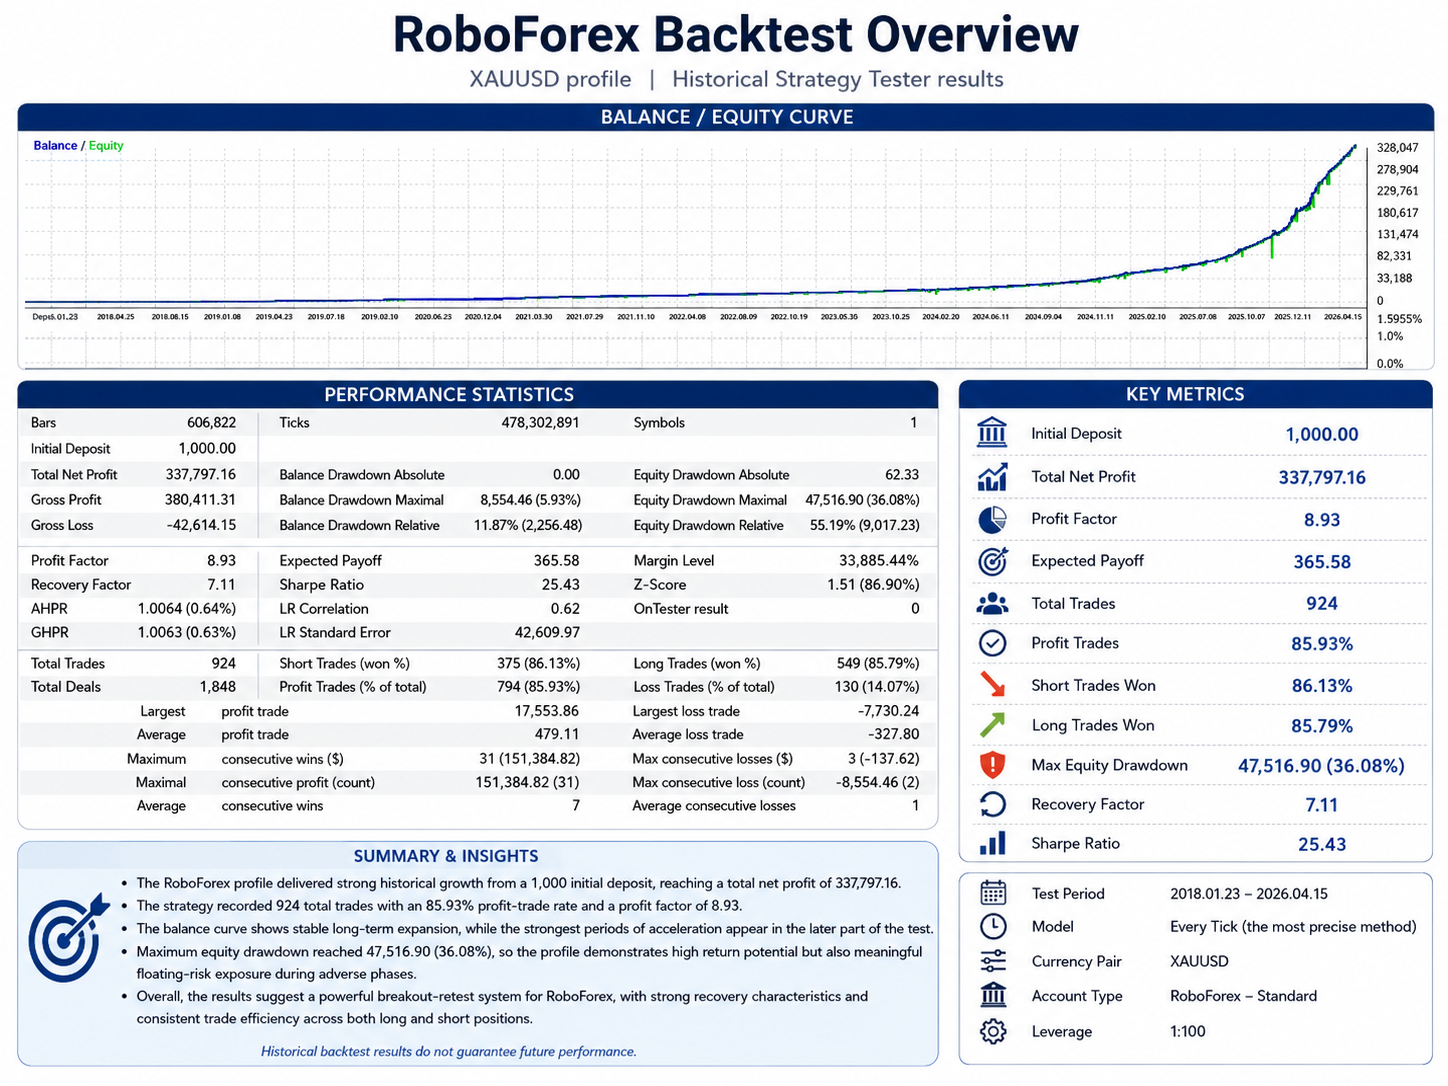
Task: Click the Margin Level value 33,885.44%
Action: pyautogui.click(x=878, y=561)
